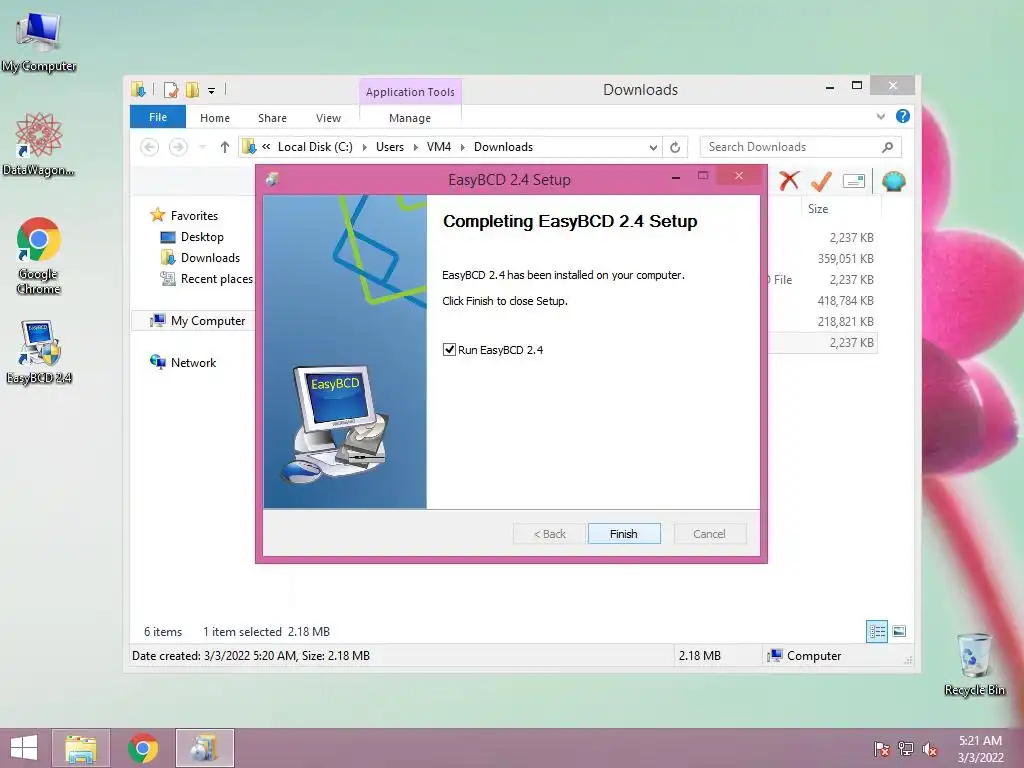Click the Cancel button in Setup
Screen dimensions: 1024x768
point(709,534)
